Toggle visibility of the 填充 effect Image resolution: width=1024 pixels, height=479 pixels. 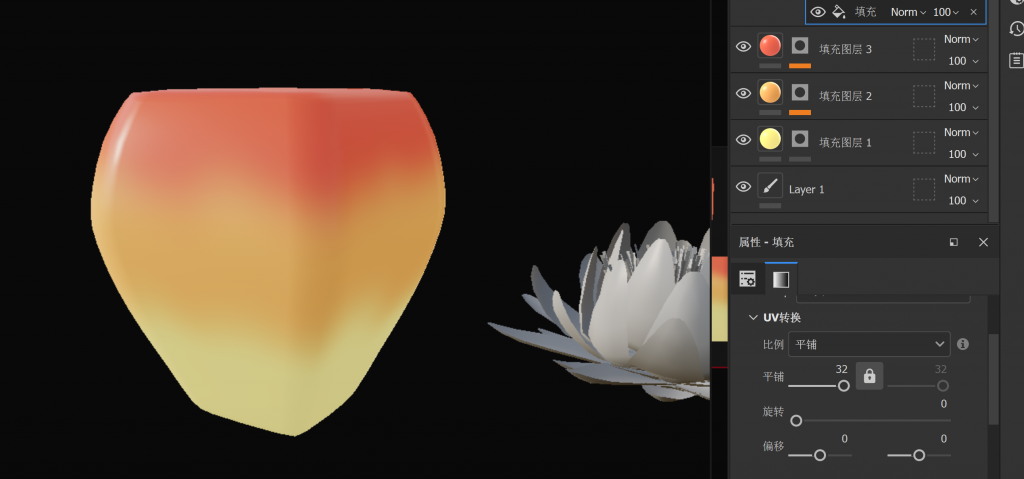(818, 12)
